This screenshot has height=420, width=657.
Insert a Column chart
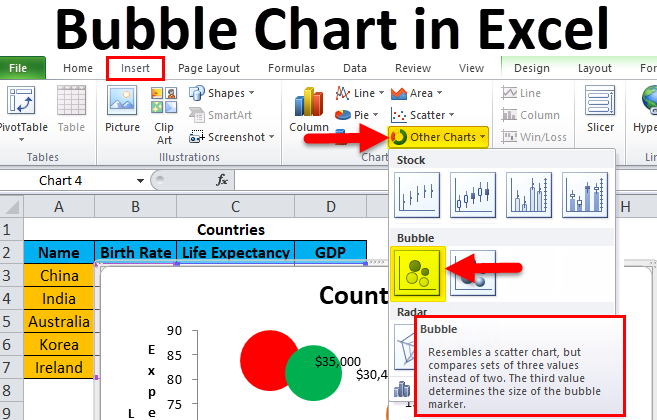tap(309, 109)
